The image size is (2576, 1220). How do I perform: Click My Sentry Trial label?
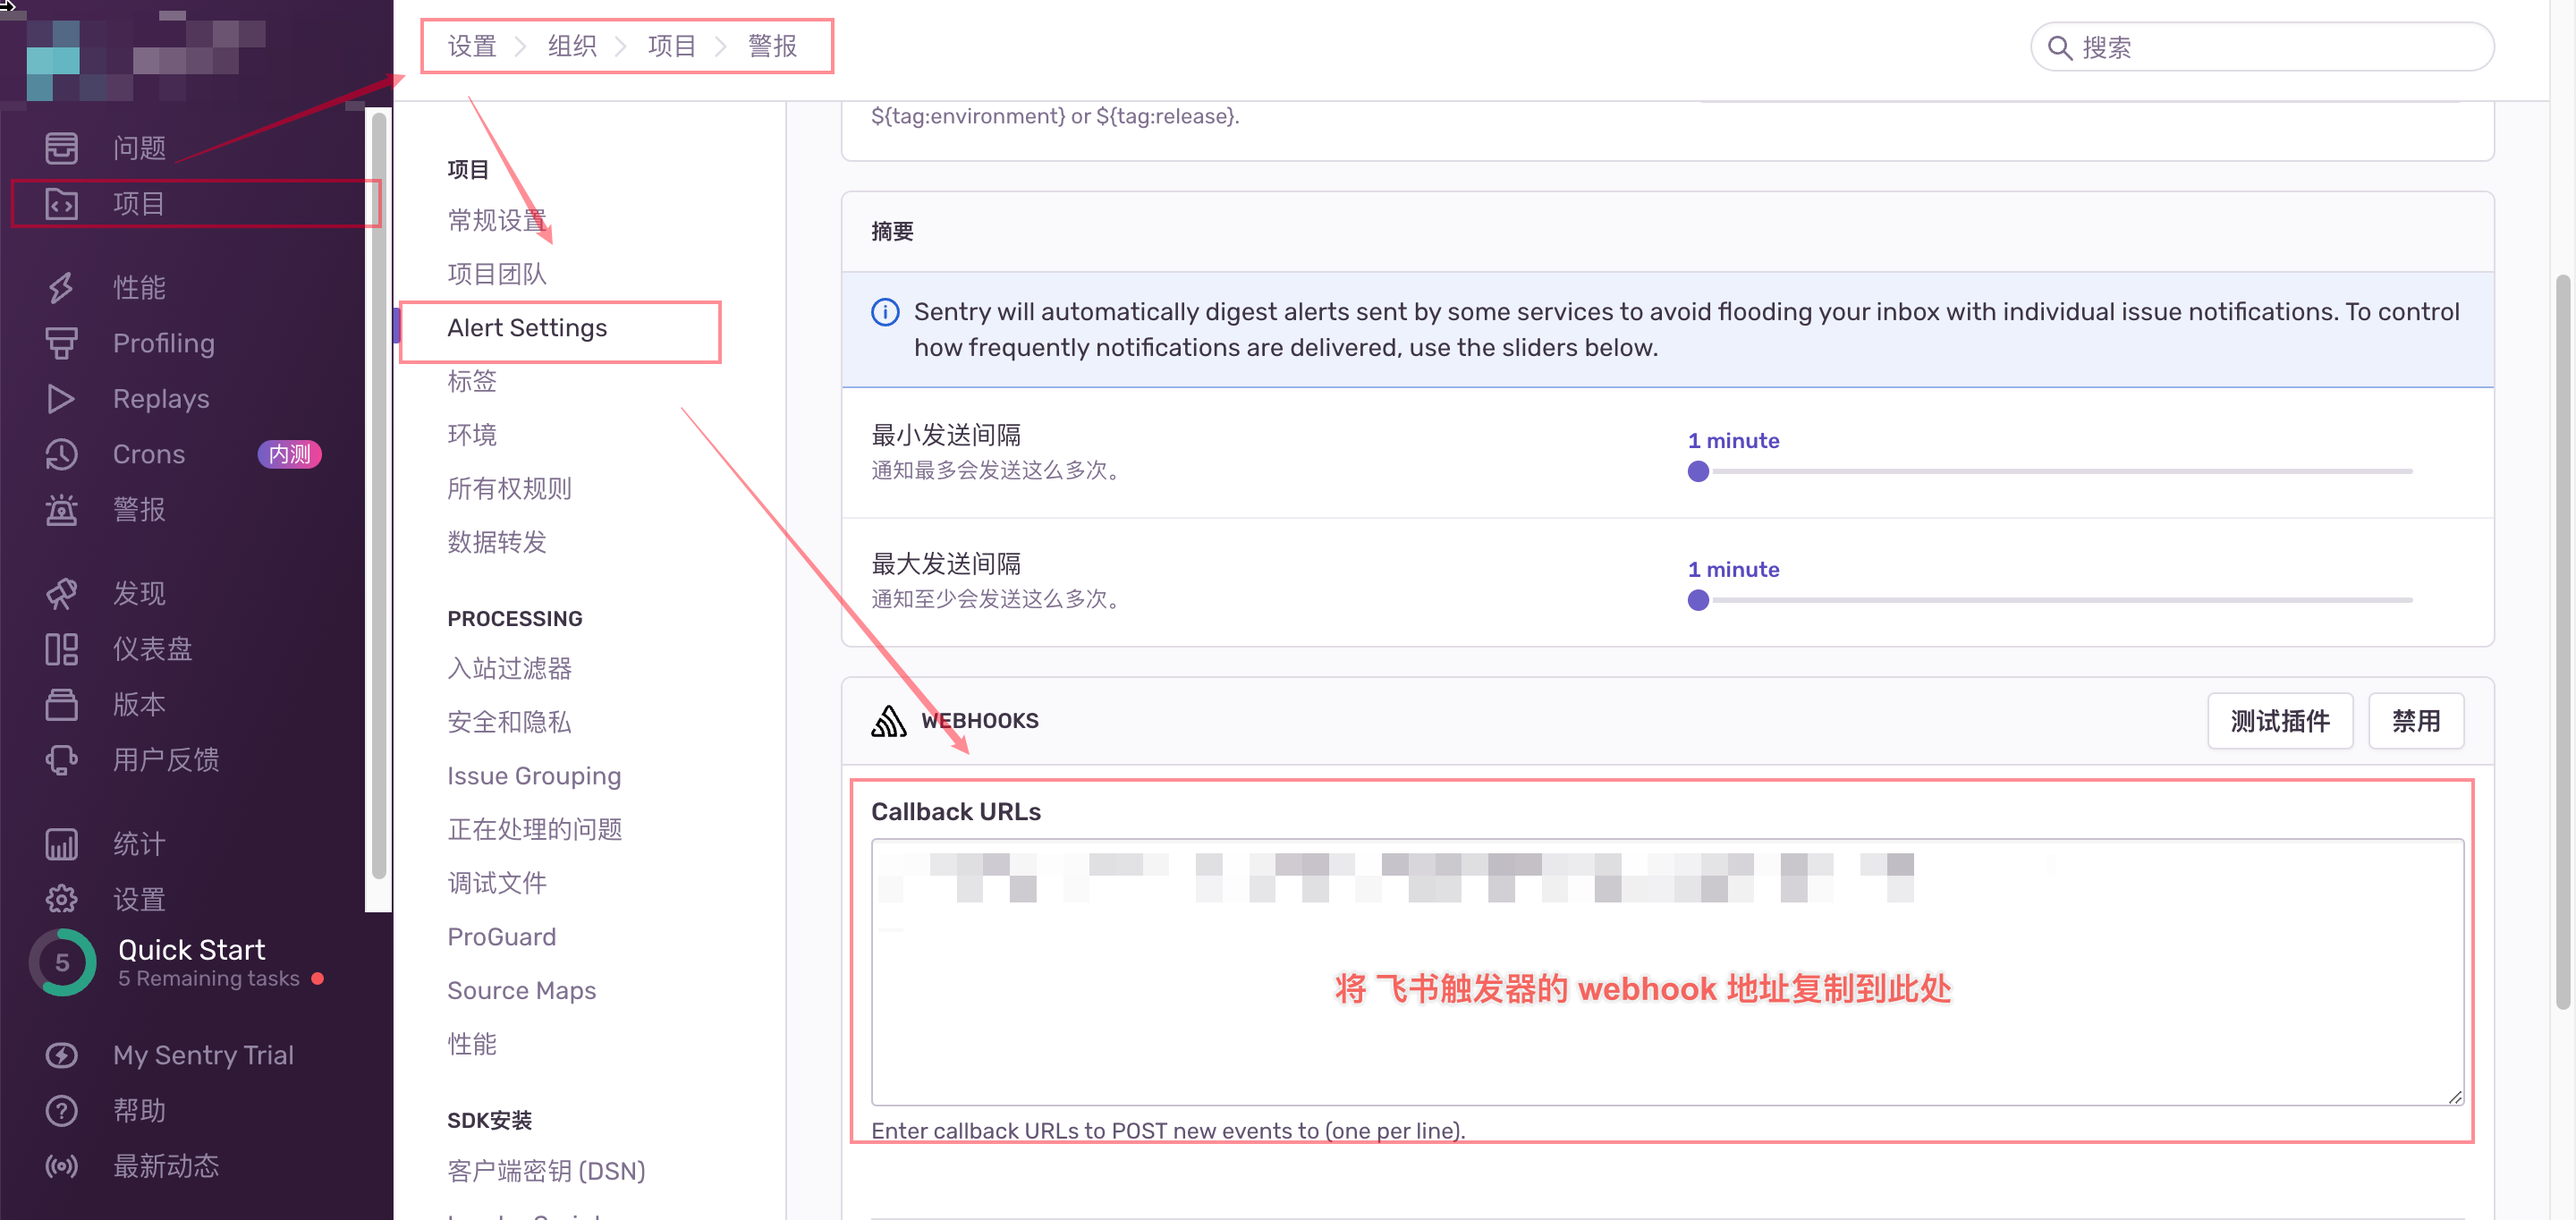[x=203, y=1055]
